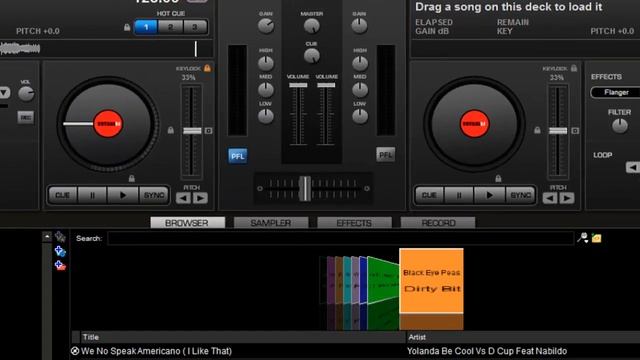Screen dimensions: 640x360
Task: Open dropdown arrow beside VOL knob
Action: pos(4,93)
